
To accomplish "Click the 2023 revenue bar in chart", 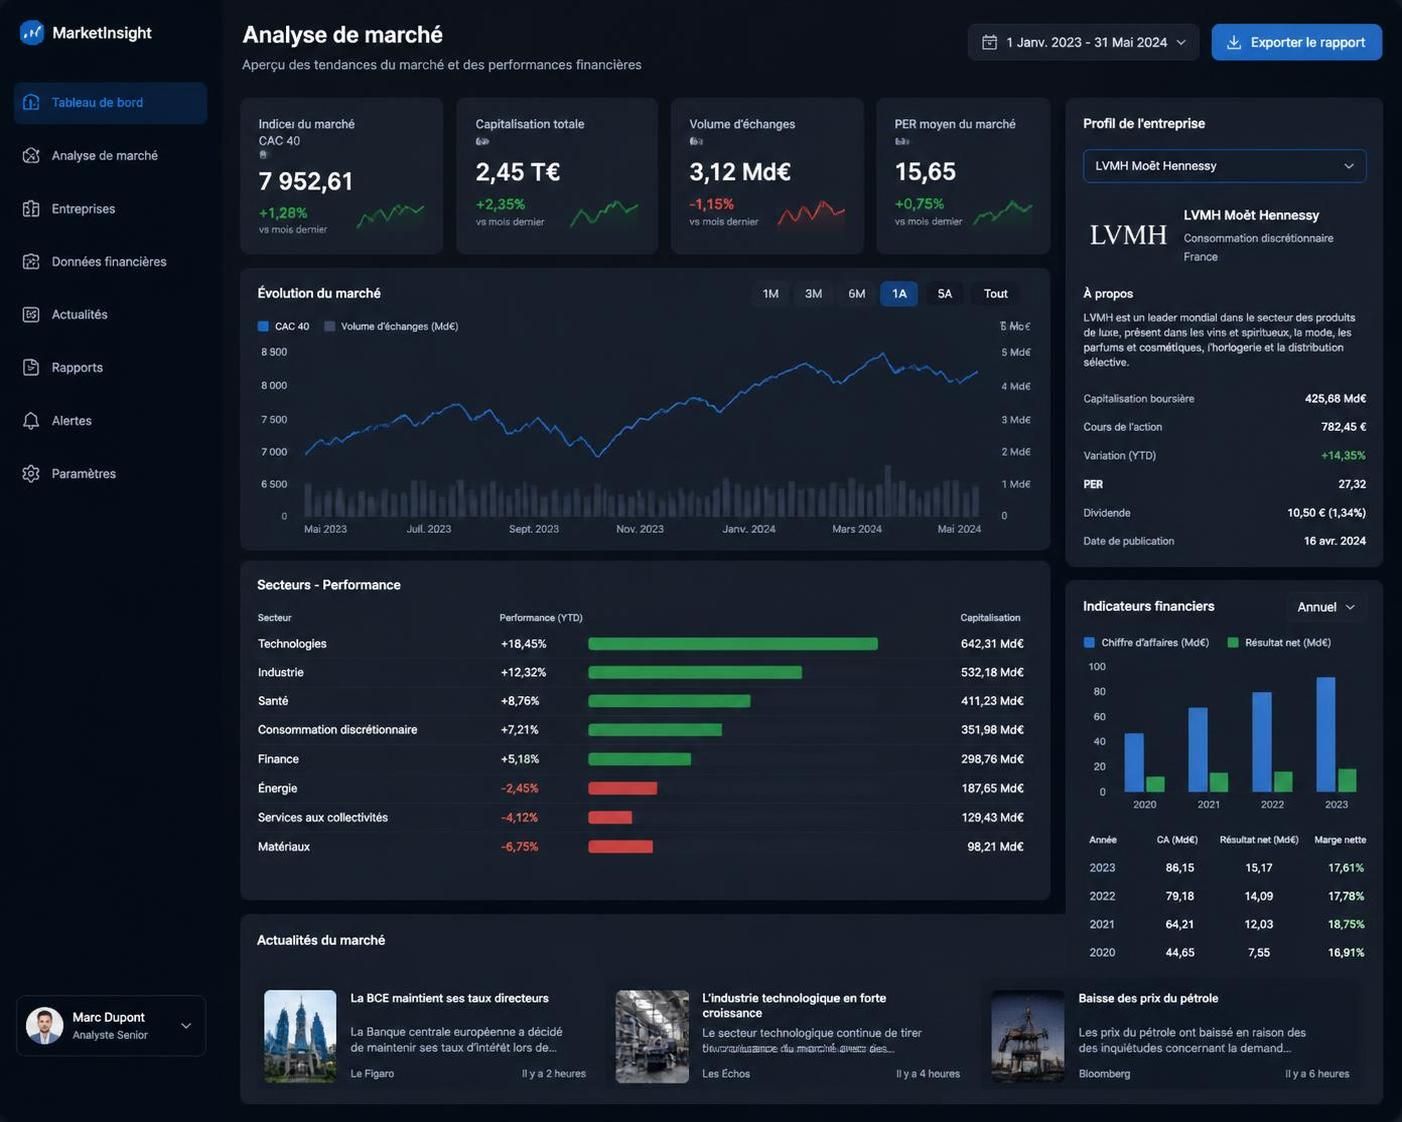I will [1326, 735].
